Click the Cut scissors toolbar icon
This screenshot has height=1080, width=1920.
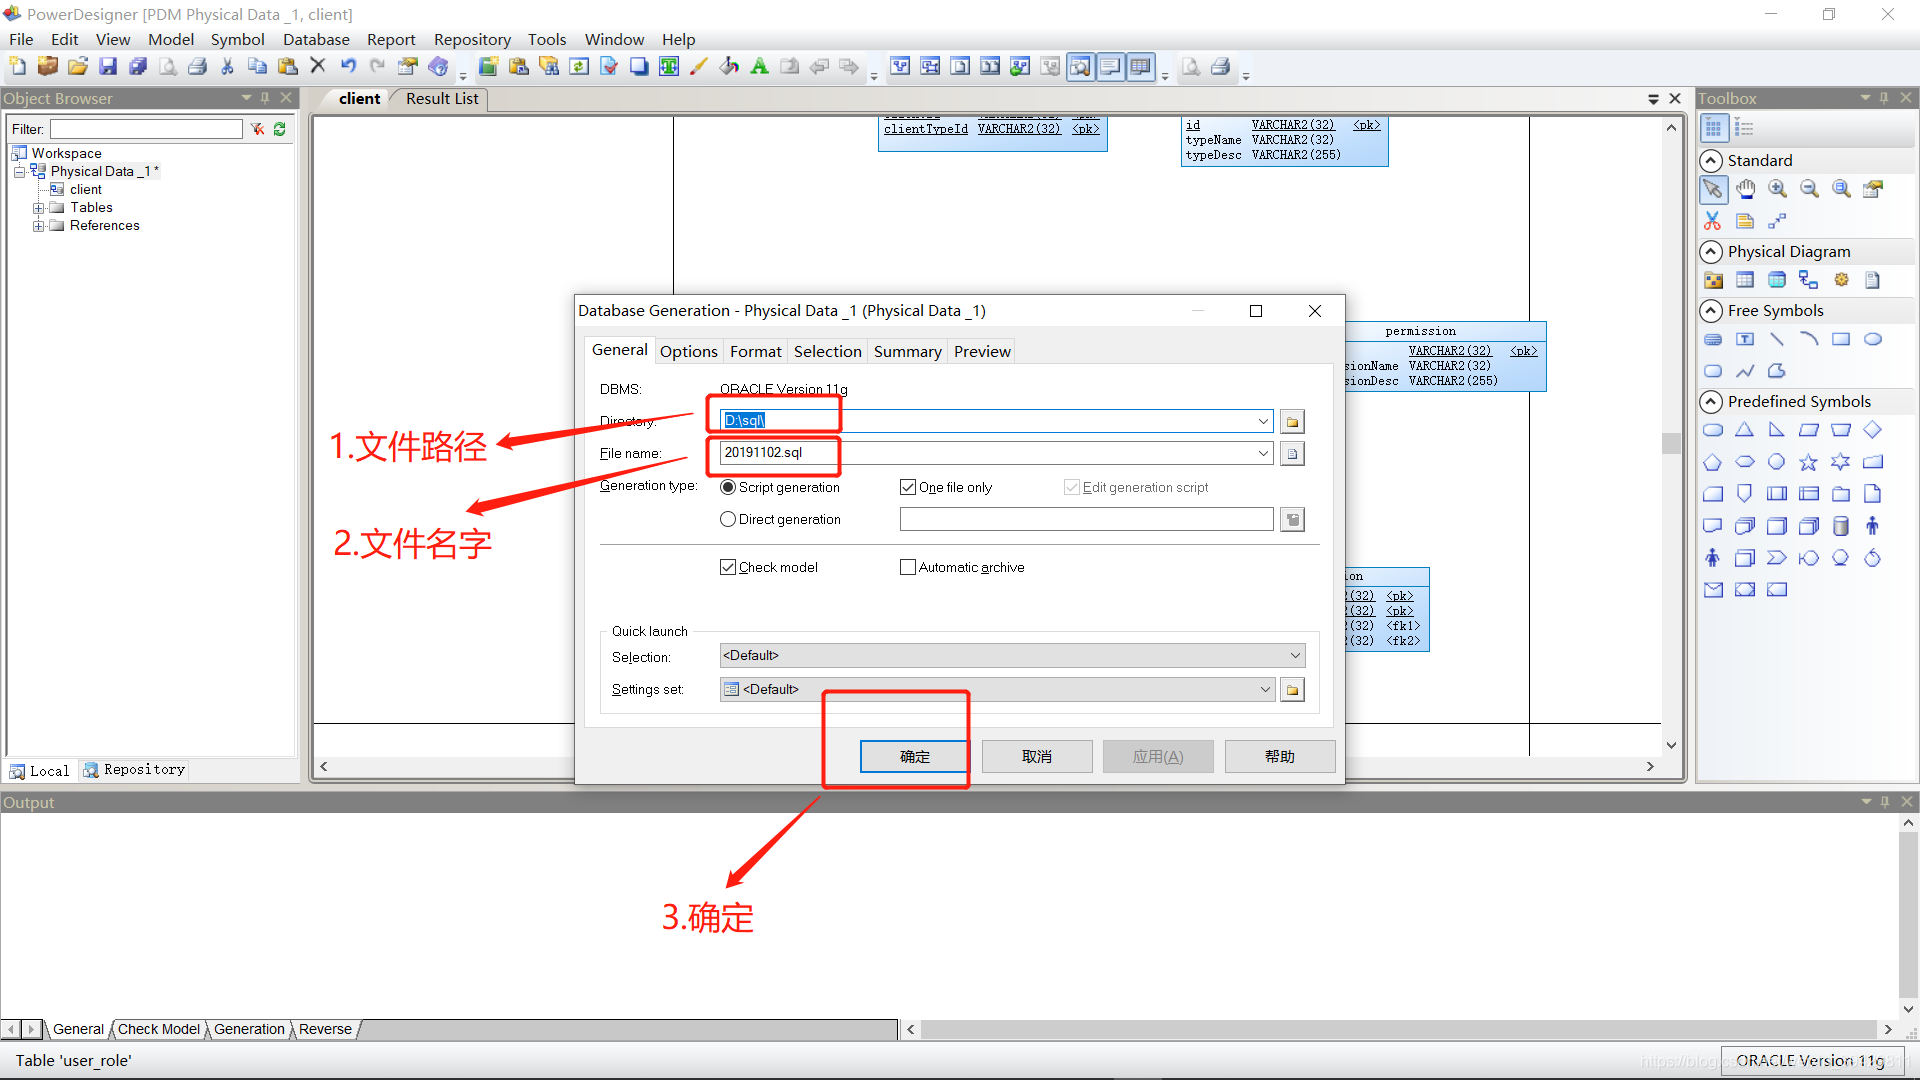point(228,67)
